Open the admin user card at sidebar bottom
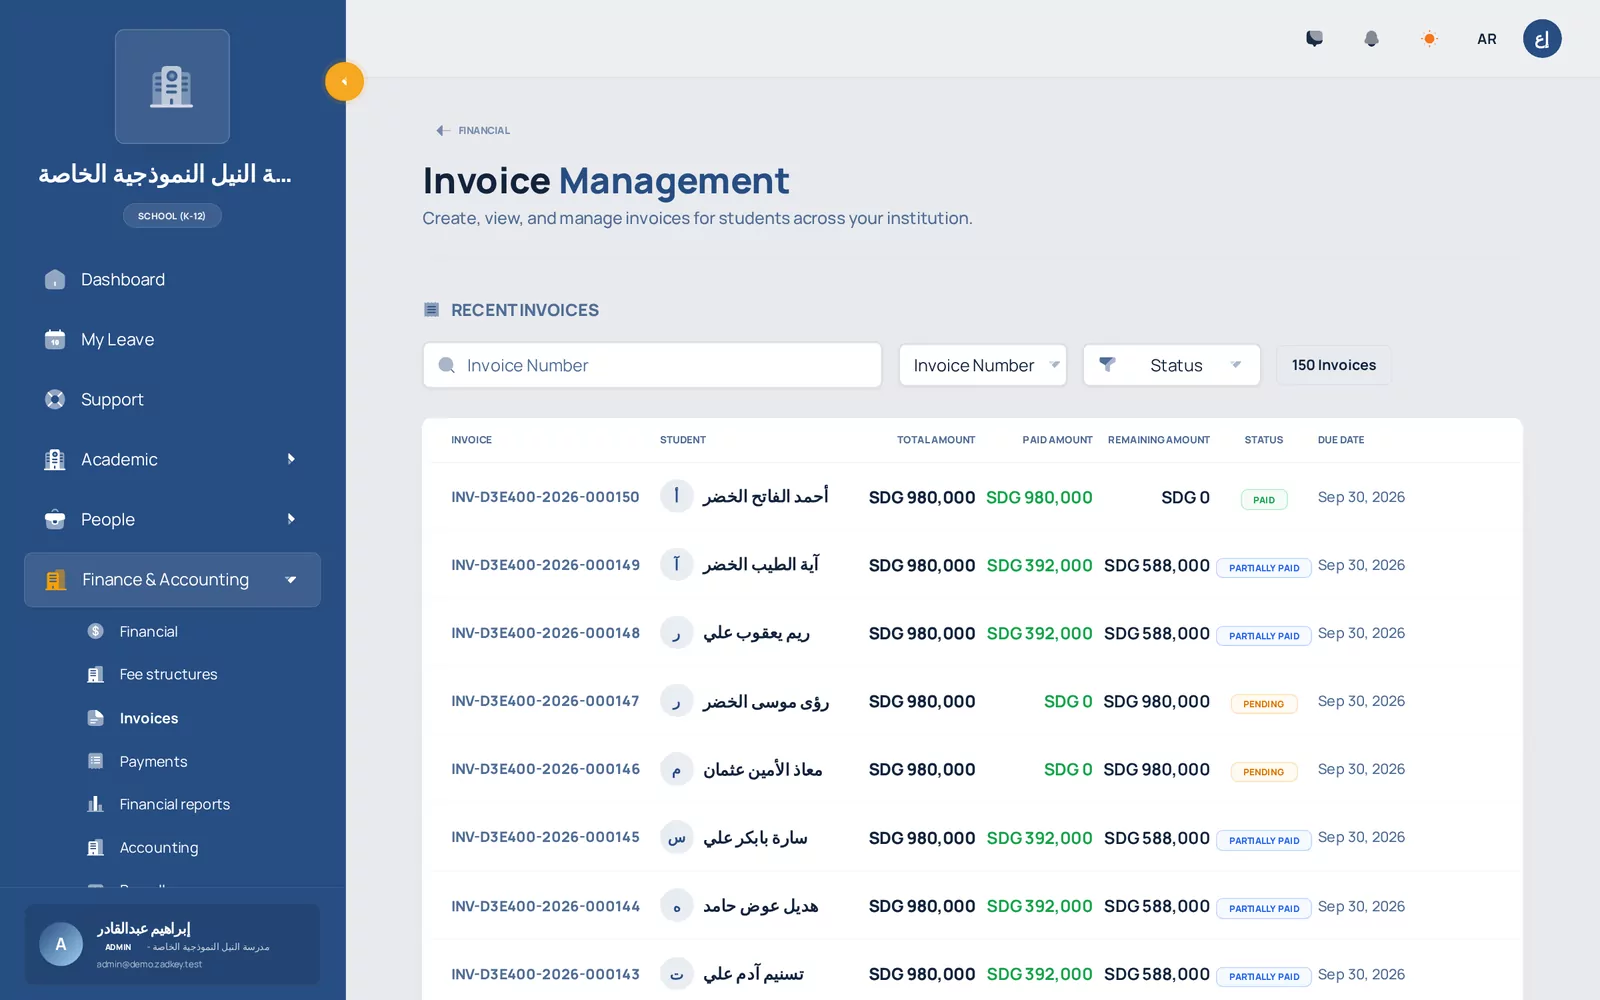This screenshot has height=1000, width=1600. 172,945
